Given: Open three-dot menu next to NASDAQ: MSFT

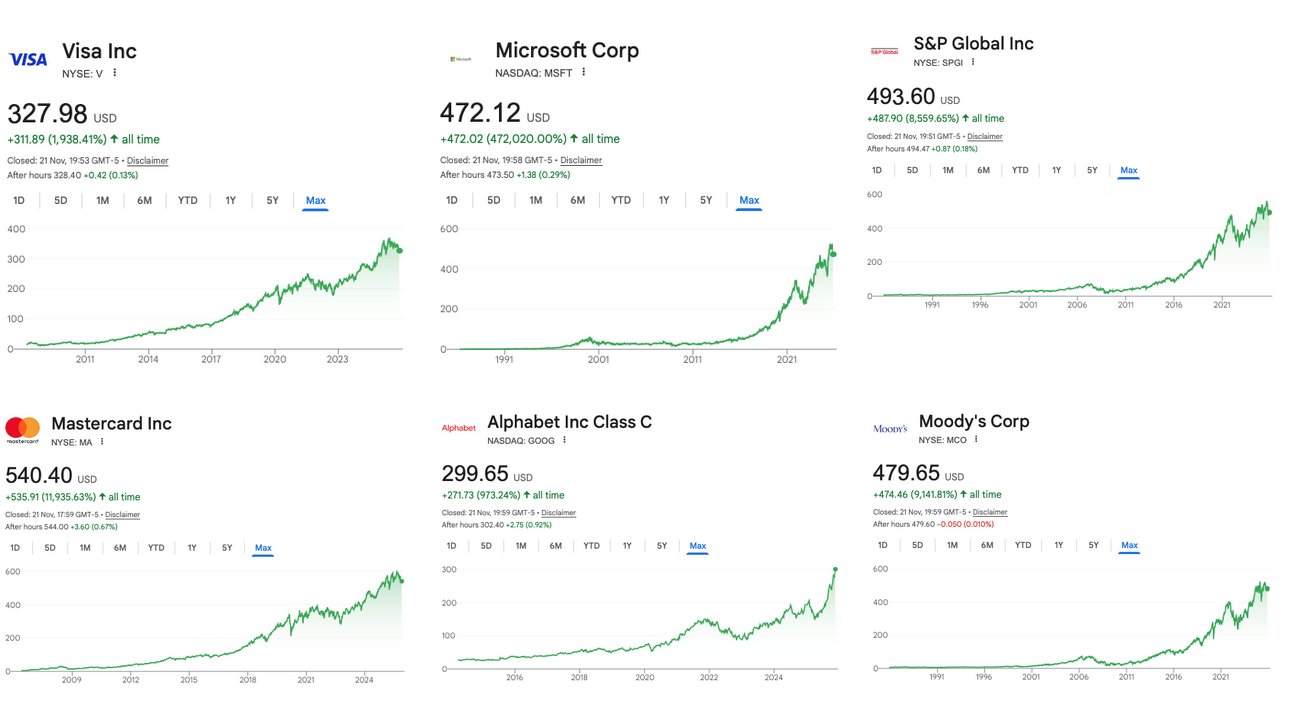Looking at the screenshot, I should [x=584, y=72].
